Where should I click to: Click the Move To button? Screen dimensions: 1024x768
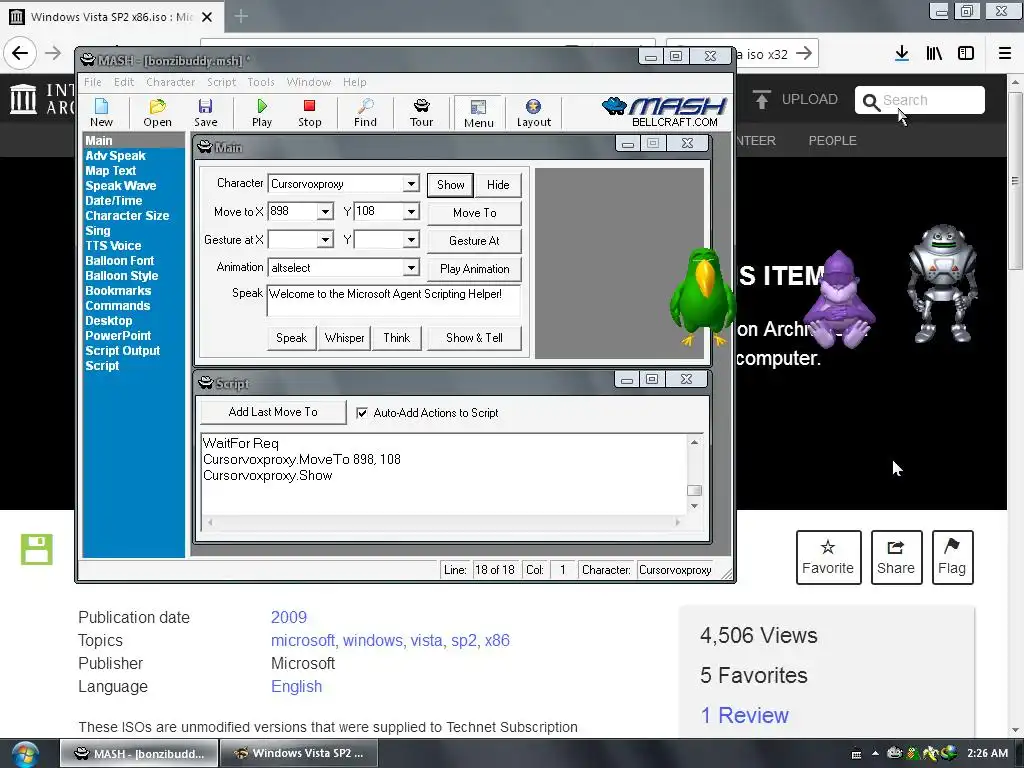475,213
